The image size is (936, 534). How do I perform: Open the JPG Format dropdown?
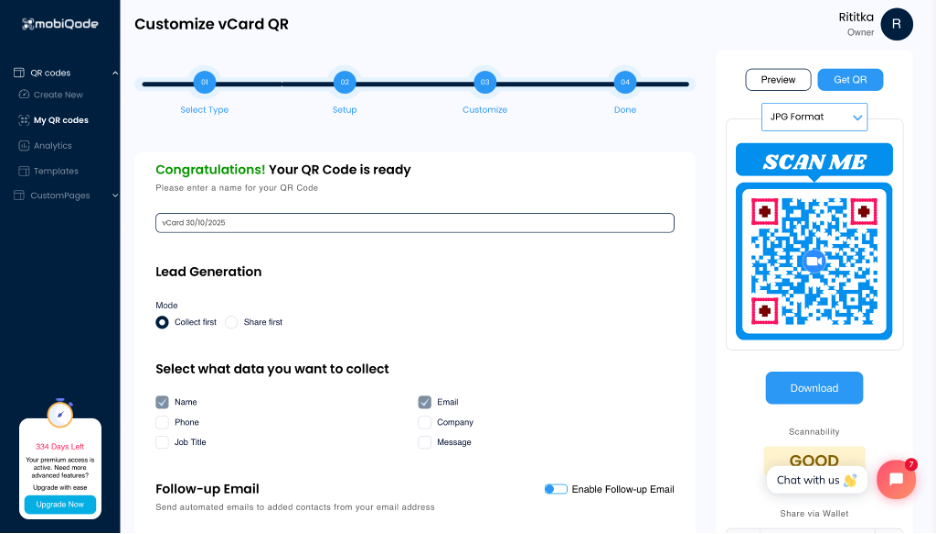coord(814,117)
